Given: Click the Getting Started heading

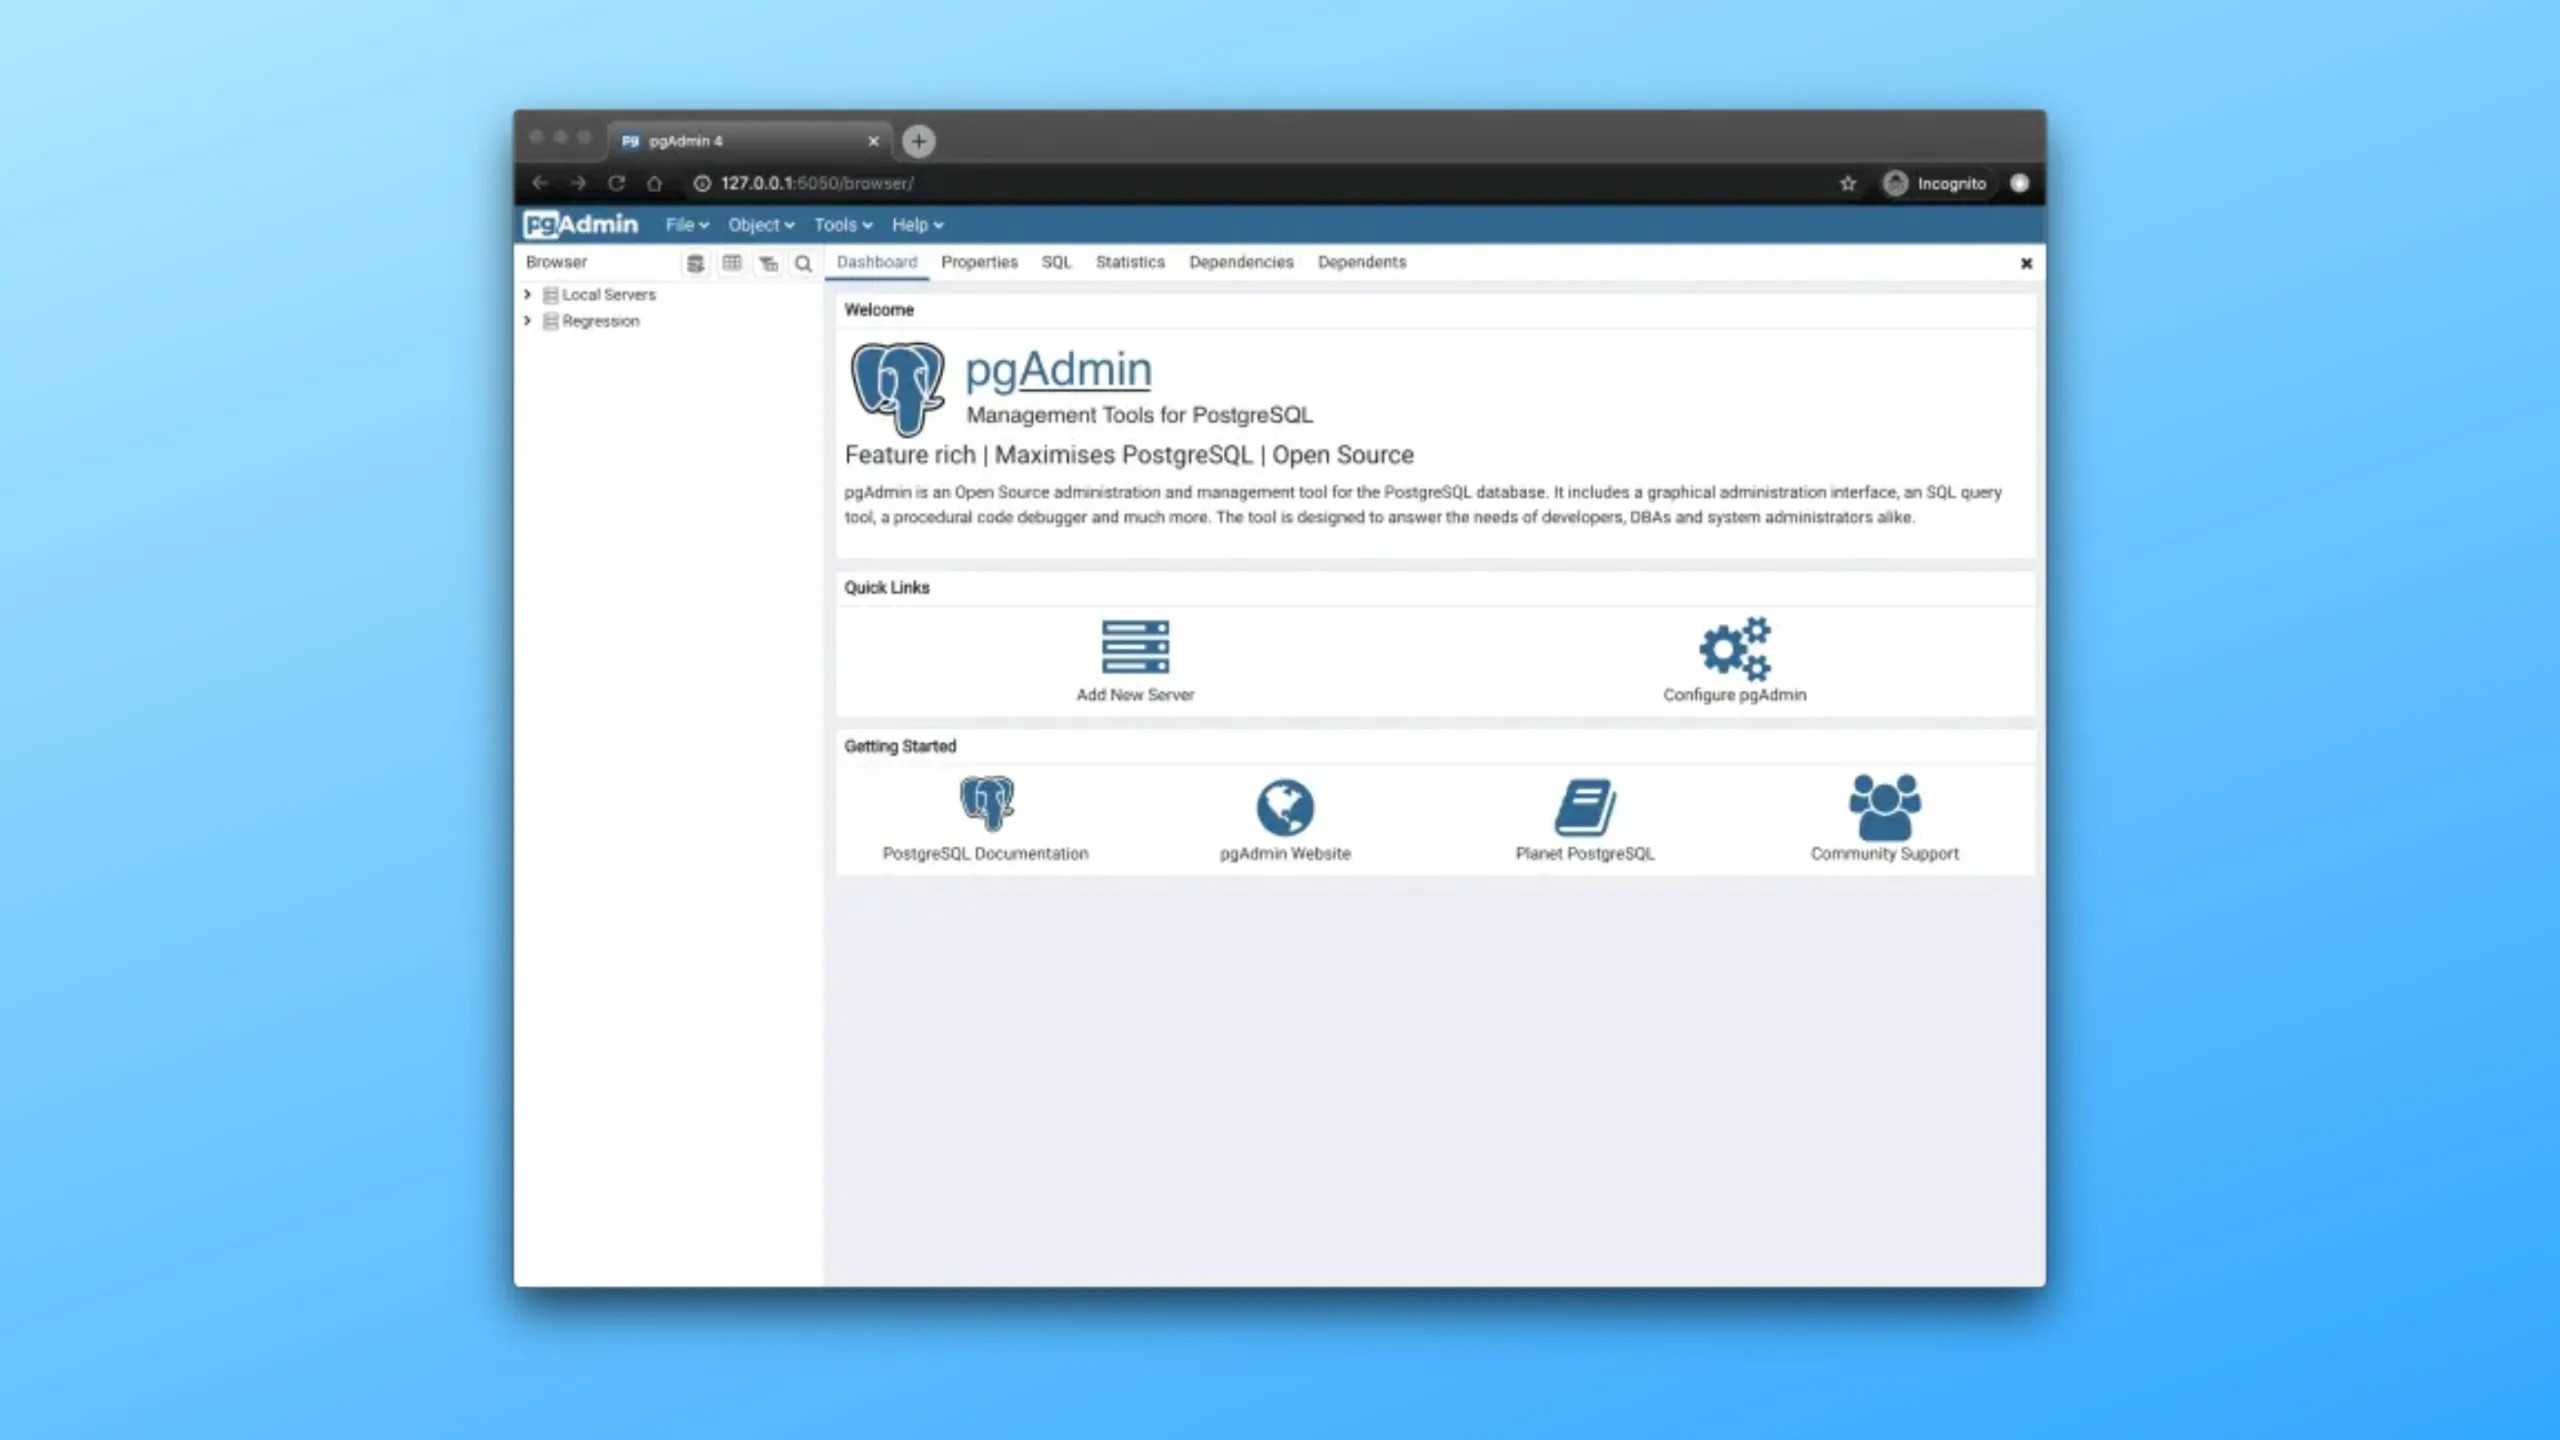Looking at the screenshot, I should pos(900,746).
